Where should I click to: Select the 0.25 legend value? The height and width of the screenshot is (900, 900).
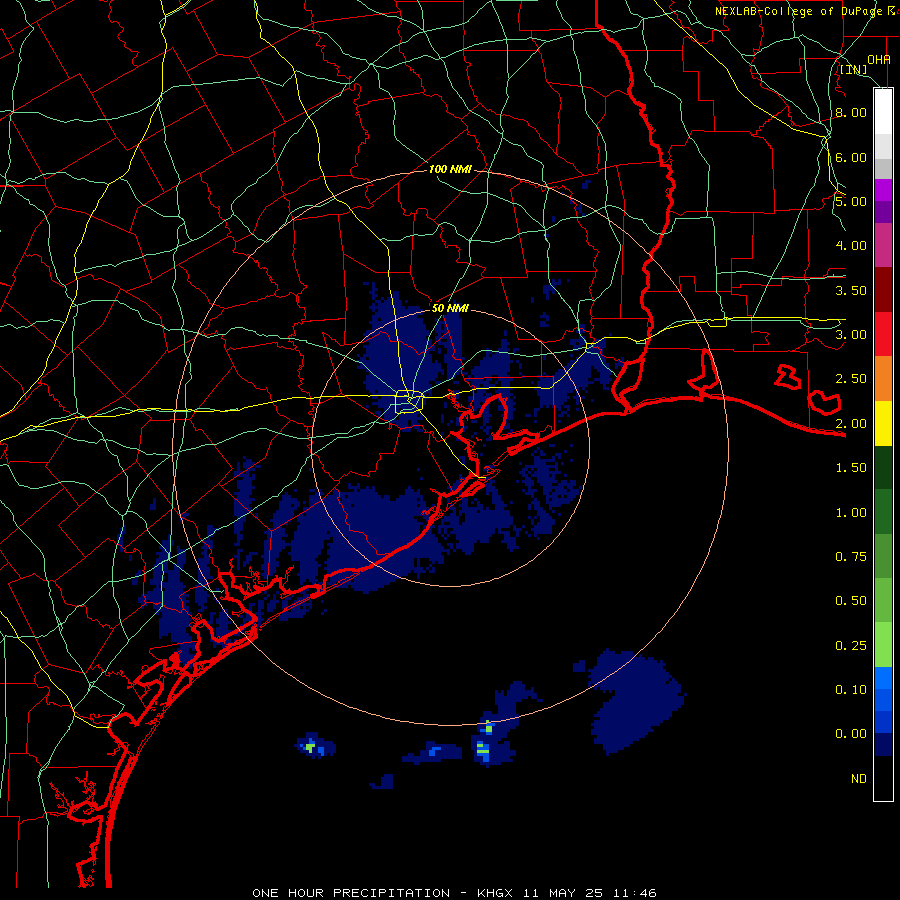coord(851,646)
